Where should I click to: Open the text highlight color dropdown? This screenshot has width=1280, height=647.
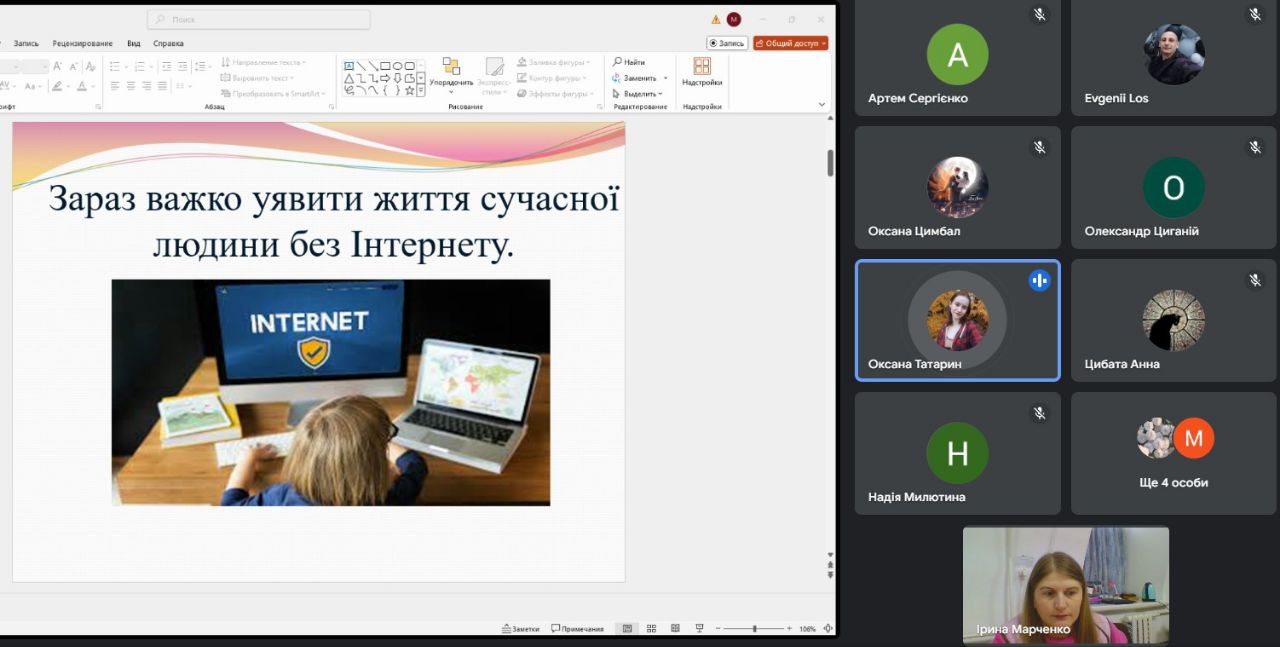click(x=67, y=86)
